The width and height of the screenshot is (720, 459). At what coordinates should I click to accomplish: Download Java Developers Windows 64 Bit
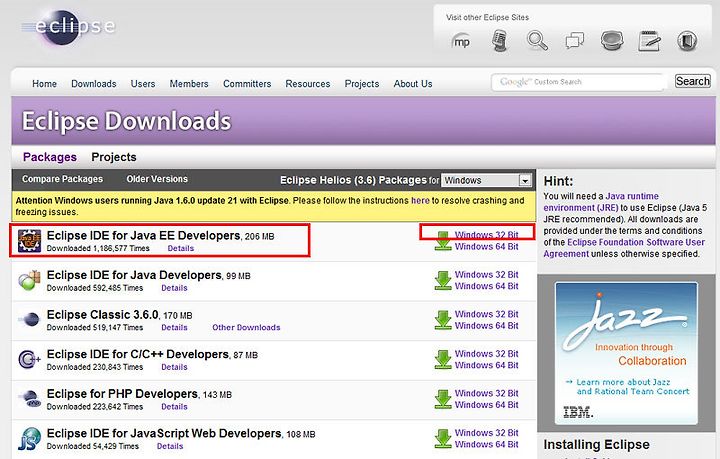(x=486, y=286)
